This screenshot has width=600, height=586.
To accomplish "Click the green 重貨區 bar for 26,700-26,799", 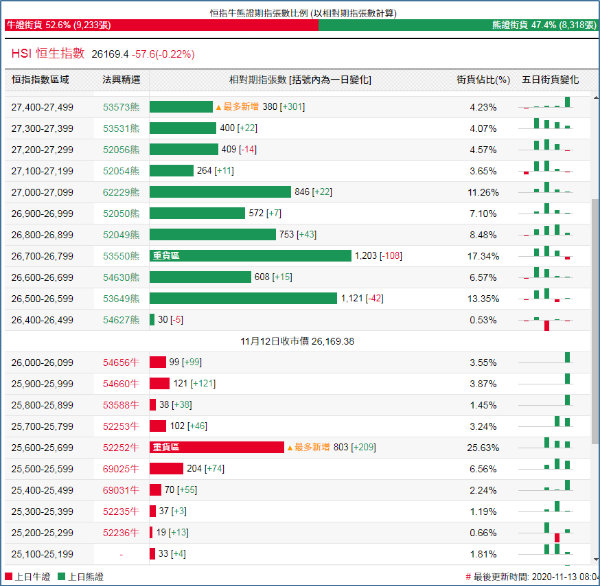I will click(x=250, y=256).
